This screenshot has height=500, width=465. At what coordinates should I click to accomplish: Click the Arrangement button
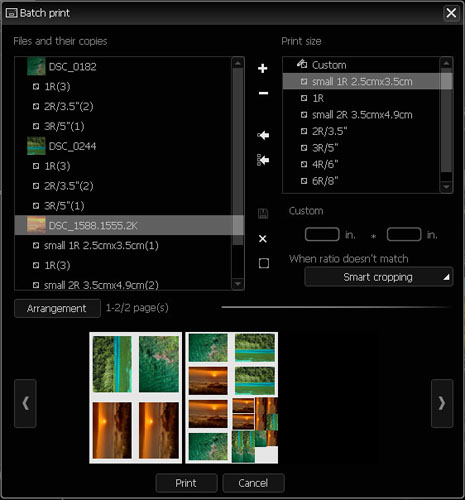(57, 308)
